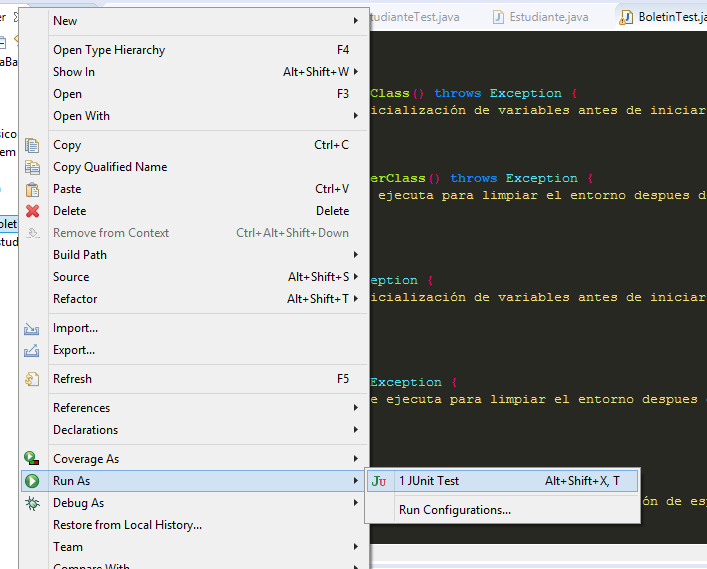
Task: Click the green Run As icon
Action: tap(32, 481)
